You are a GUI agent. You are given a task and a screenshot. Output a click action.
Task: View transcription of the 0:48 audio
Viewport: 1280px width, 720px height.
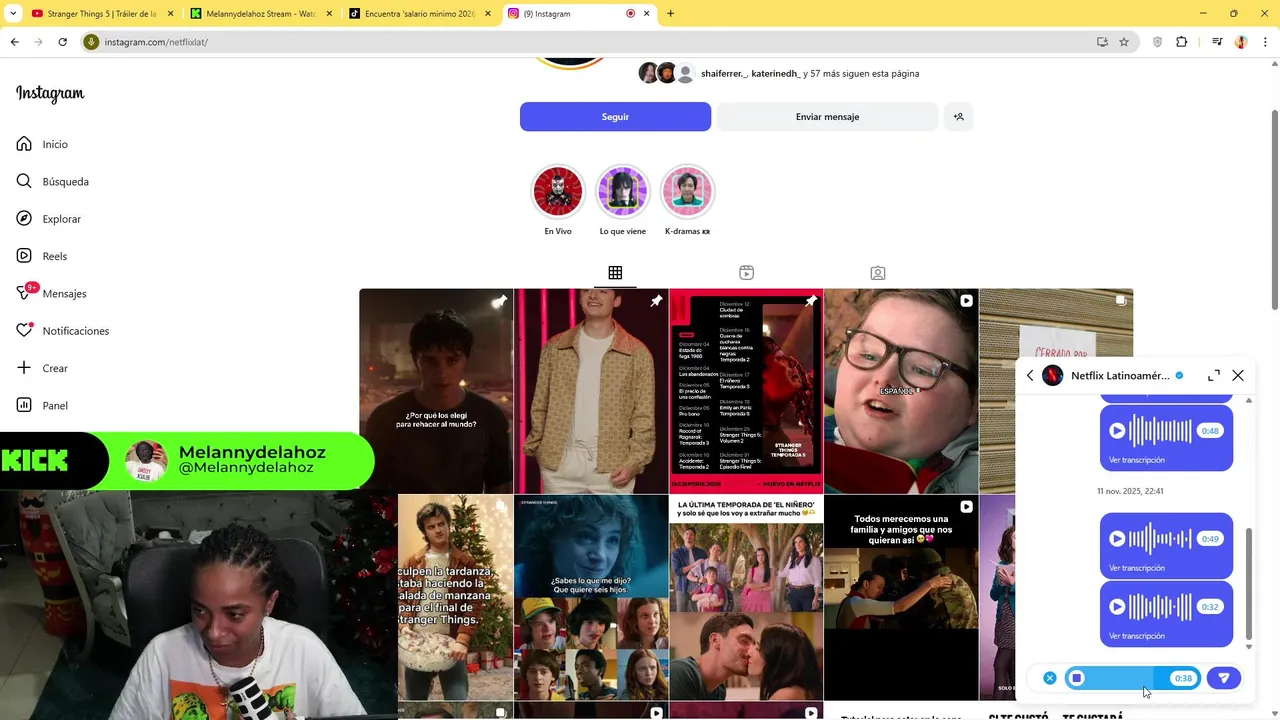pos(1137,460)
